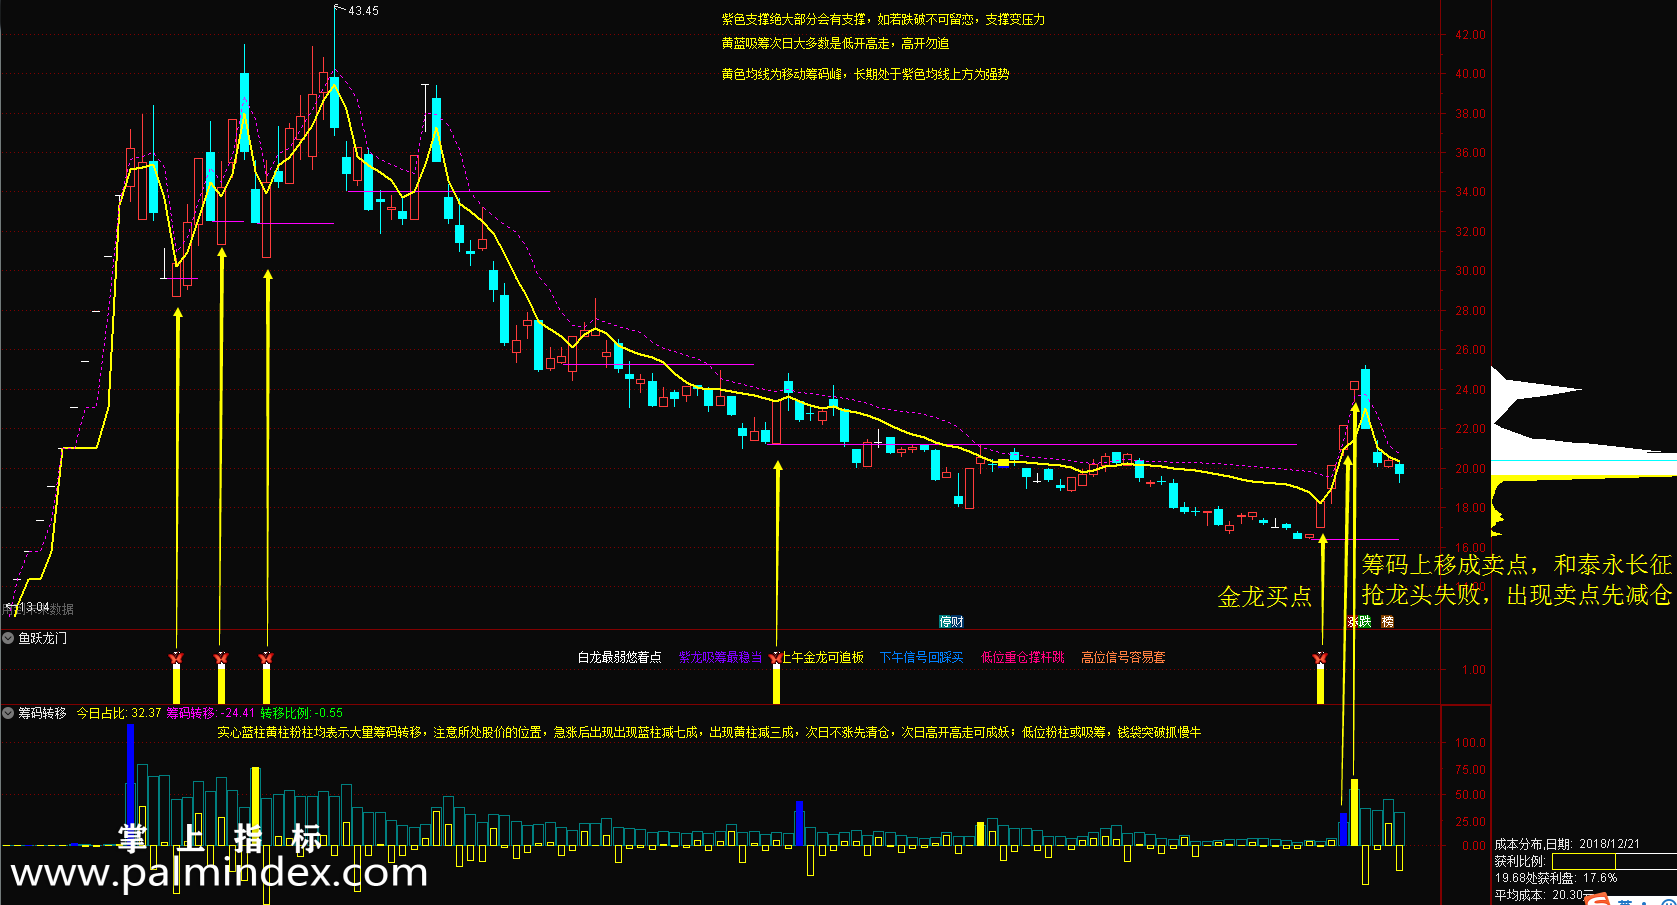Click the first butterfly buy-signal marker

(177, 658)
